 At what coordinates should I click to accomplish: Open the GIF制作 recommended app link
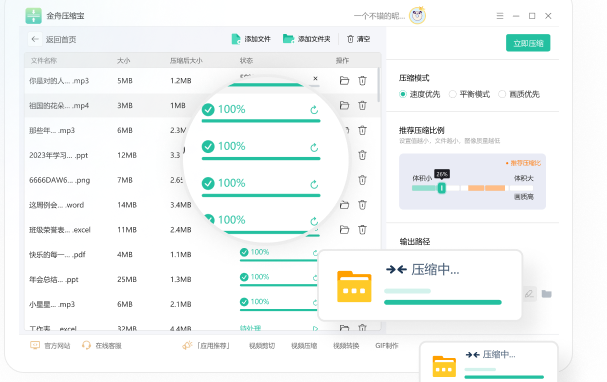tap(387, 346)
